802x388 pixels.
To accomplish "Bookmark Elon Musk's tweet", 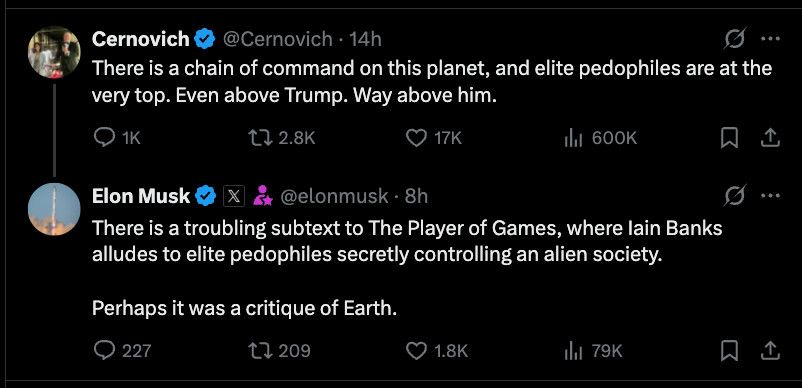I will coord(729,350).
